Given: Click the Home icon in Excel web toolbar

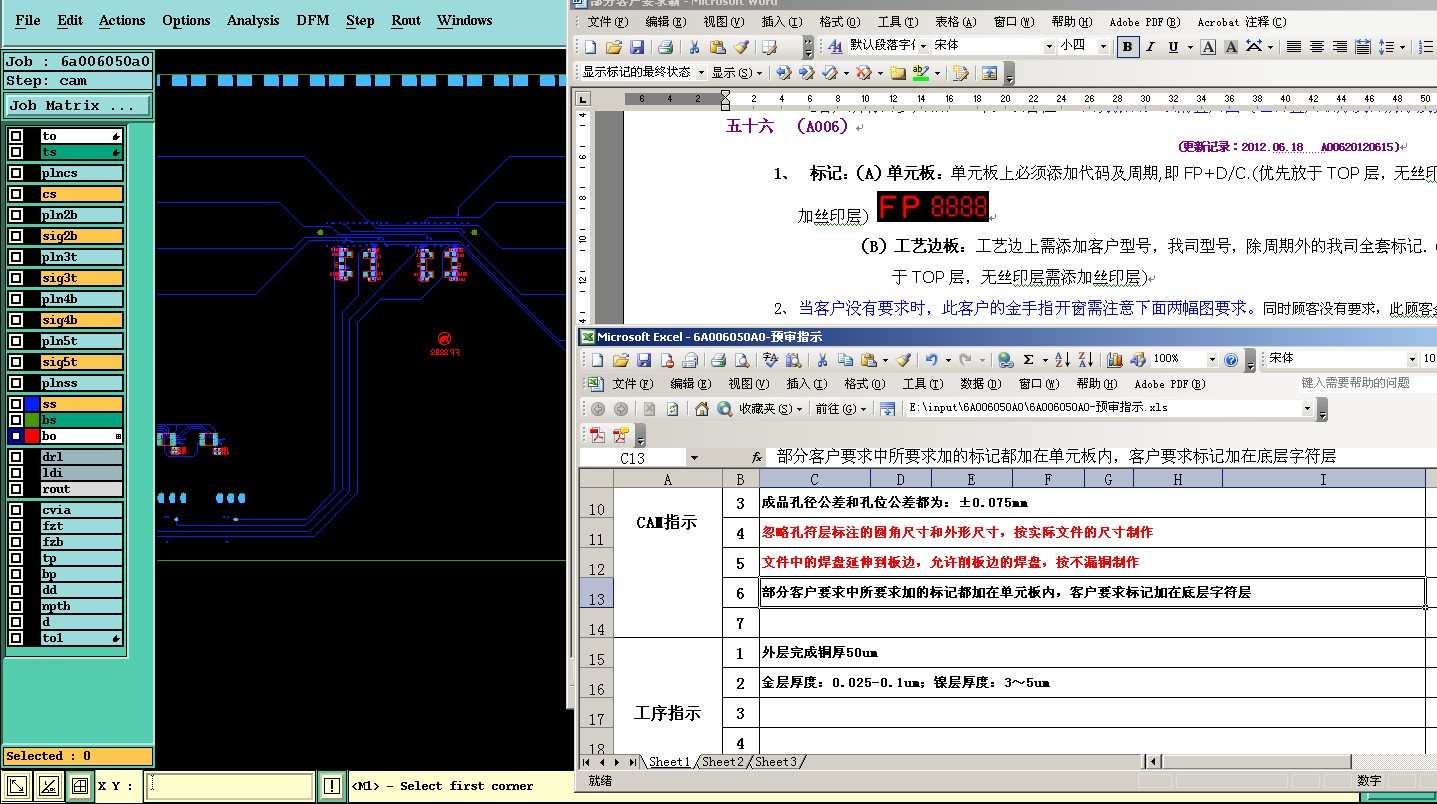Looking at the screenshot, I should [x=701, y=408].
